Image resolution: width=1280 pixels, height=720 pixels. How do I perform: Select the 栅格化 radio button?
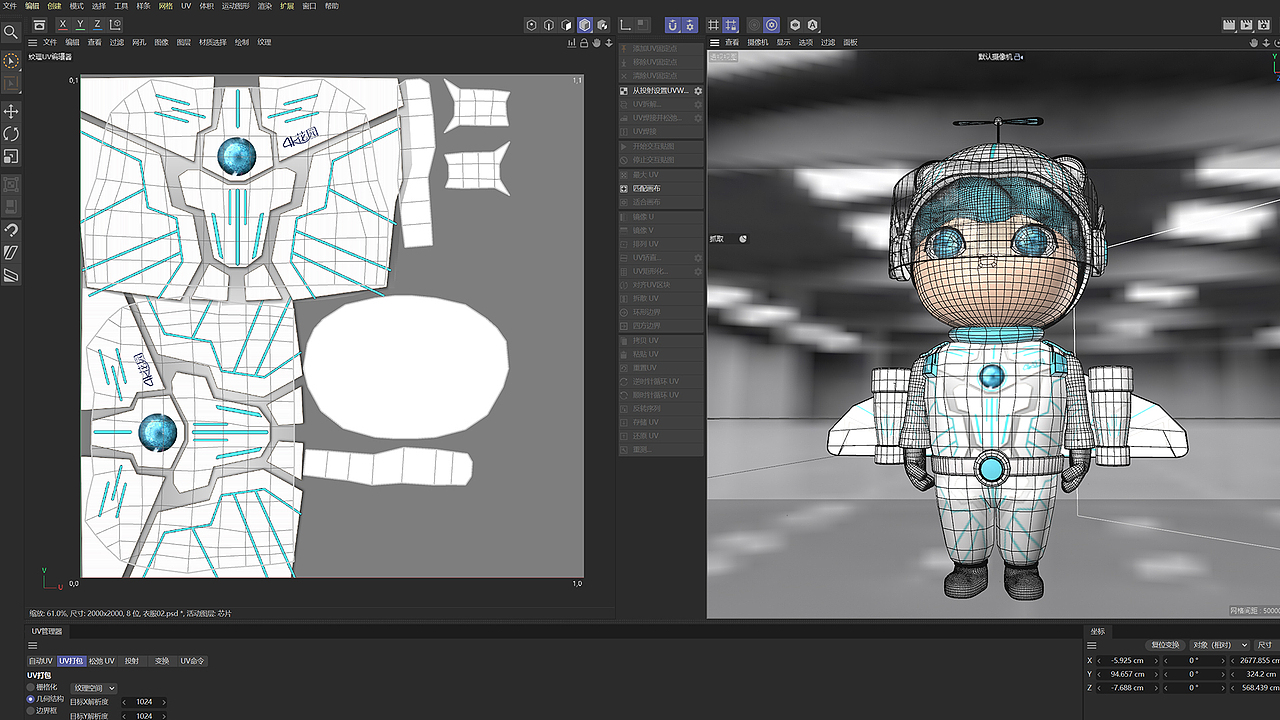click(31, 687)
